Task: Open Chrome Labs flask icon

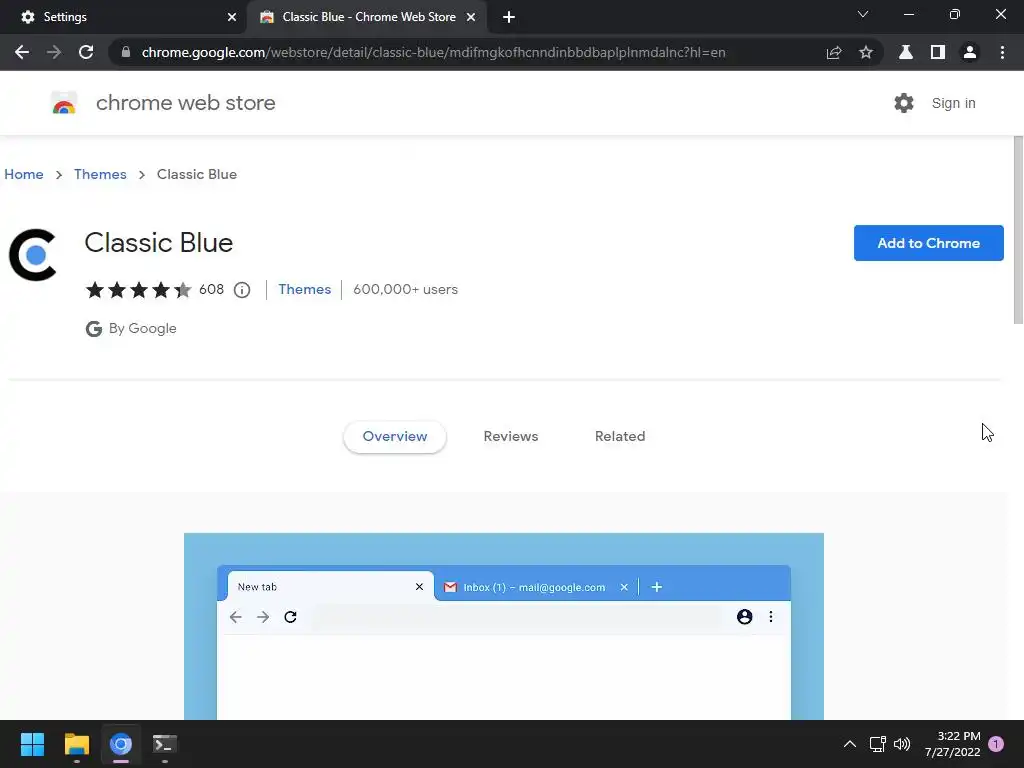Action: pyautogui.click(x=906, y=52)
